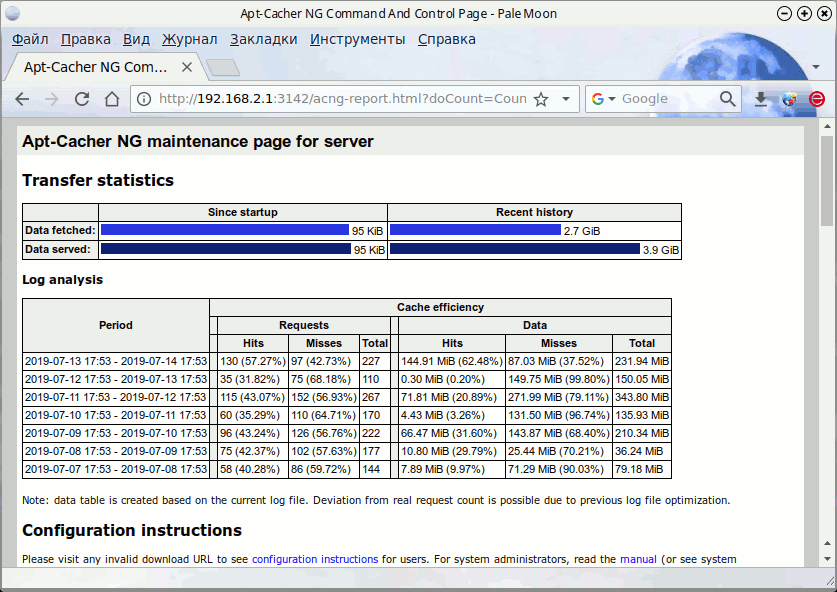The image size is (837, 592).
Task: Close the Apt-Cacher NG tab
Action: pyautogui.click(x=186, y=67)
